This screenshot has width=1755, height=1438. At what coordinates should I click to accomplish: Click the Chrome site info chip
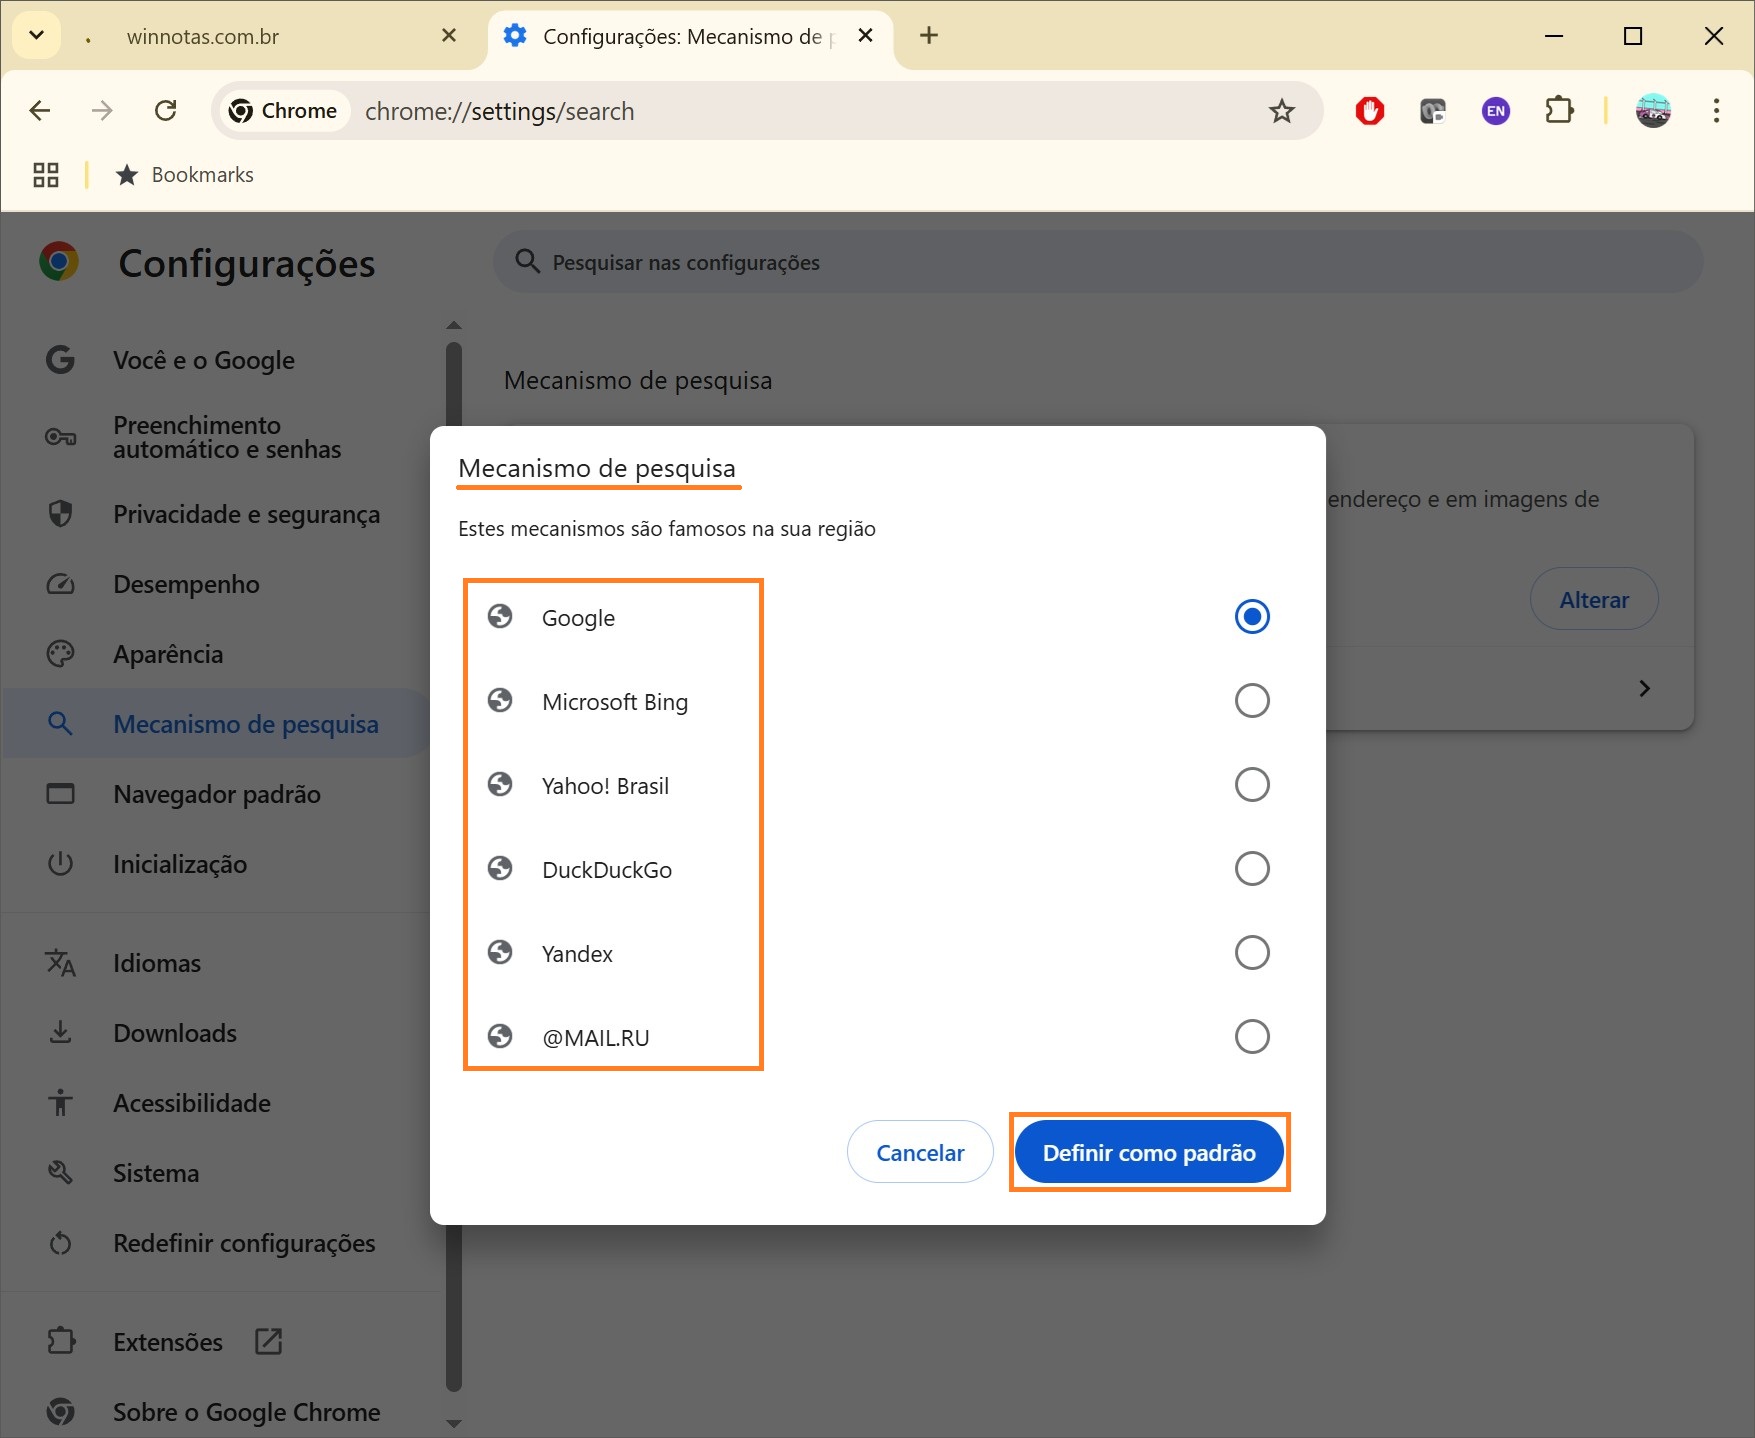(x=283, y=111)
